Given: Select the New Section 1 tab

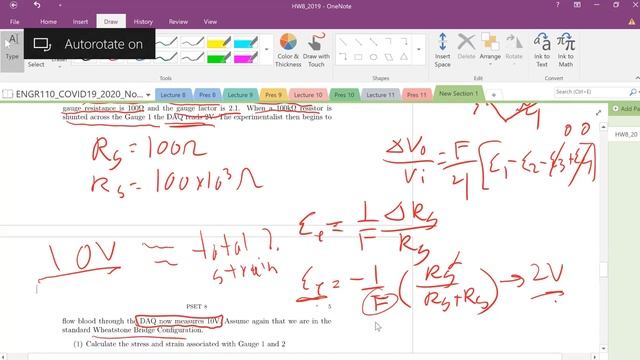Looking at the screenshot, I should point(458,93).
